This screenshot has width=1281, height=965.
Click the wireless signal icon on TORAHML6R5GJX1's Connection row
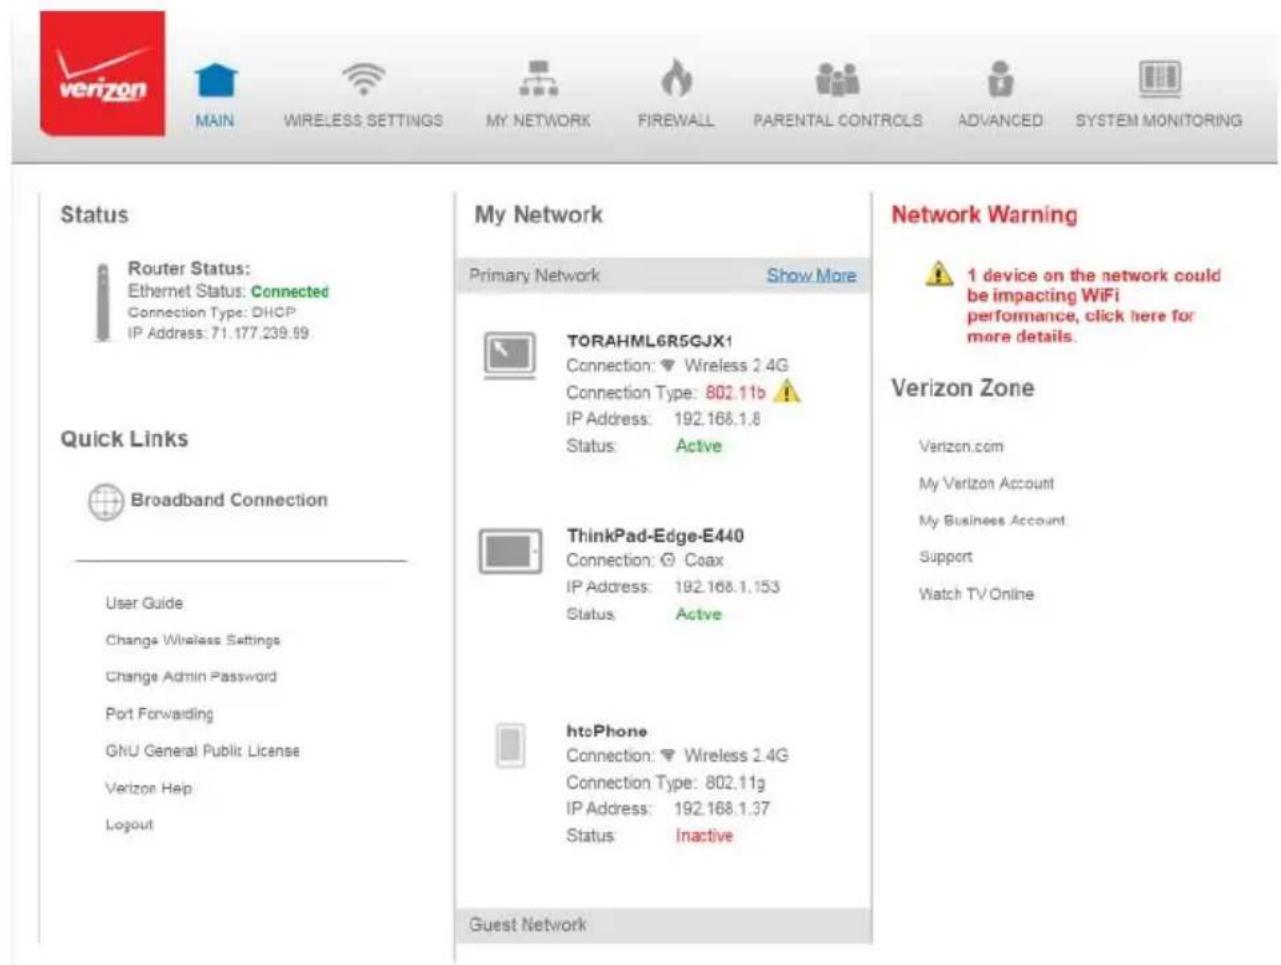668,366
